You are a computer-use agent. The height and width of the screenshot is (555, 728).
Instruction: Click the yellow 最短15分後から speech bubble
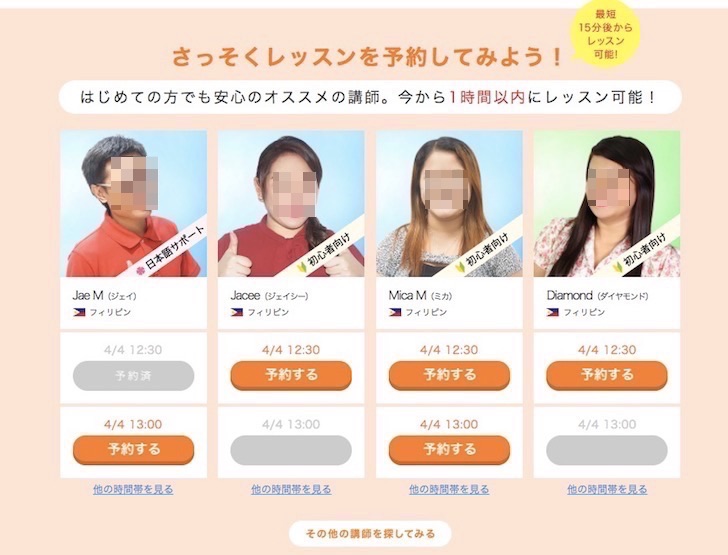(604, 34)
